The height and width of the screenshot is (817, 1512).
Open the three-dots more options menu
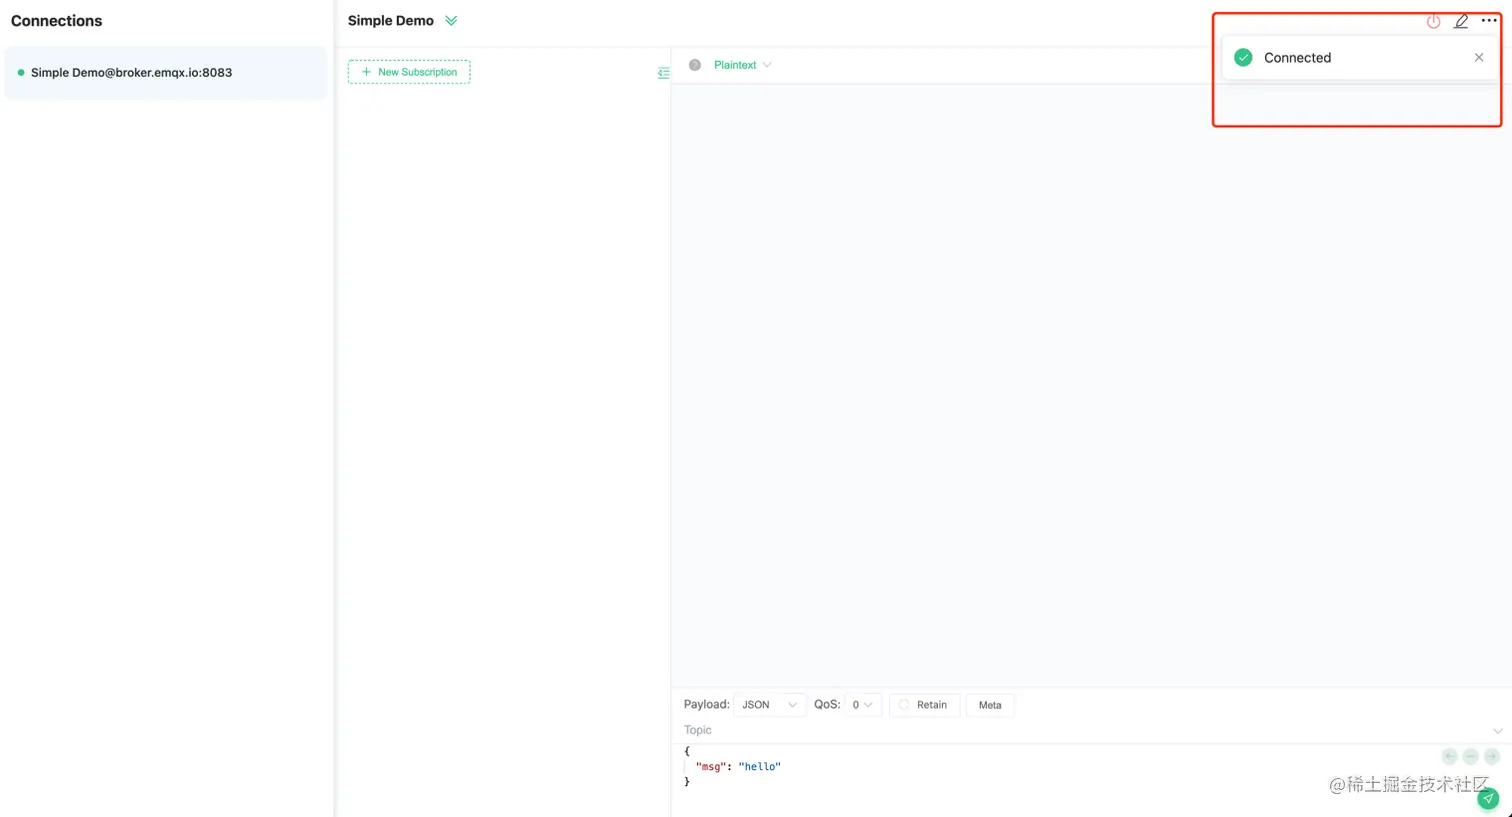(x=1489, y=20)
